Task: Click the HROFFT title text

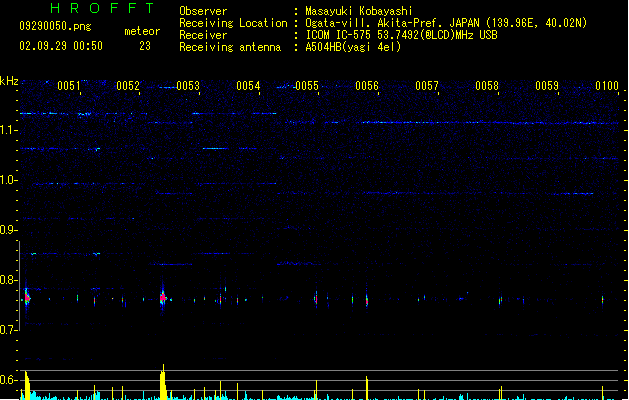Action: click(102, 8)
